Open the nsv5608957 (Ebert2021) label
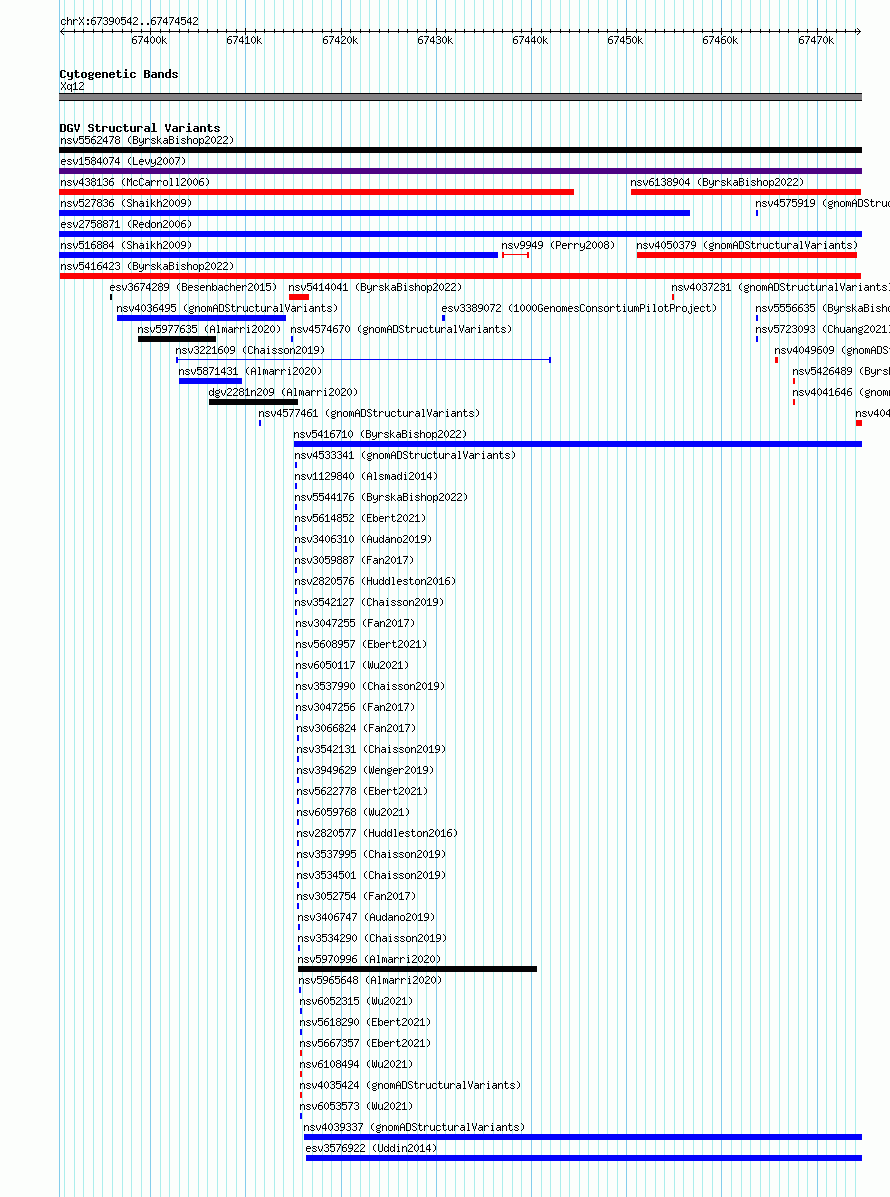 click(x=361, y=644)
